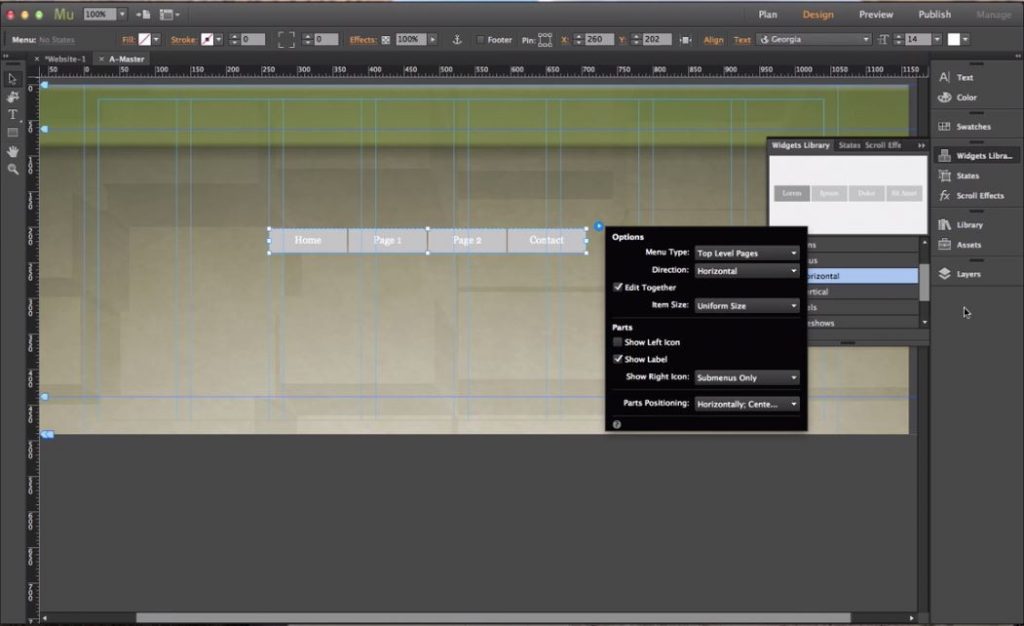Toggle the Footer checkbox
The height and width of the screenshot is (626, 1024).
(481, 40)
